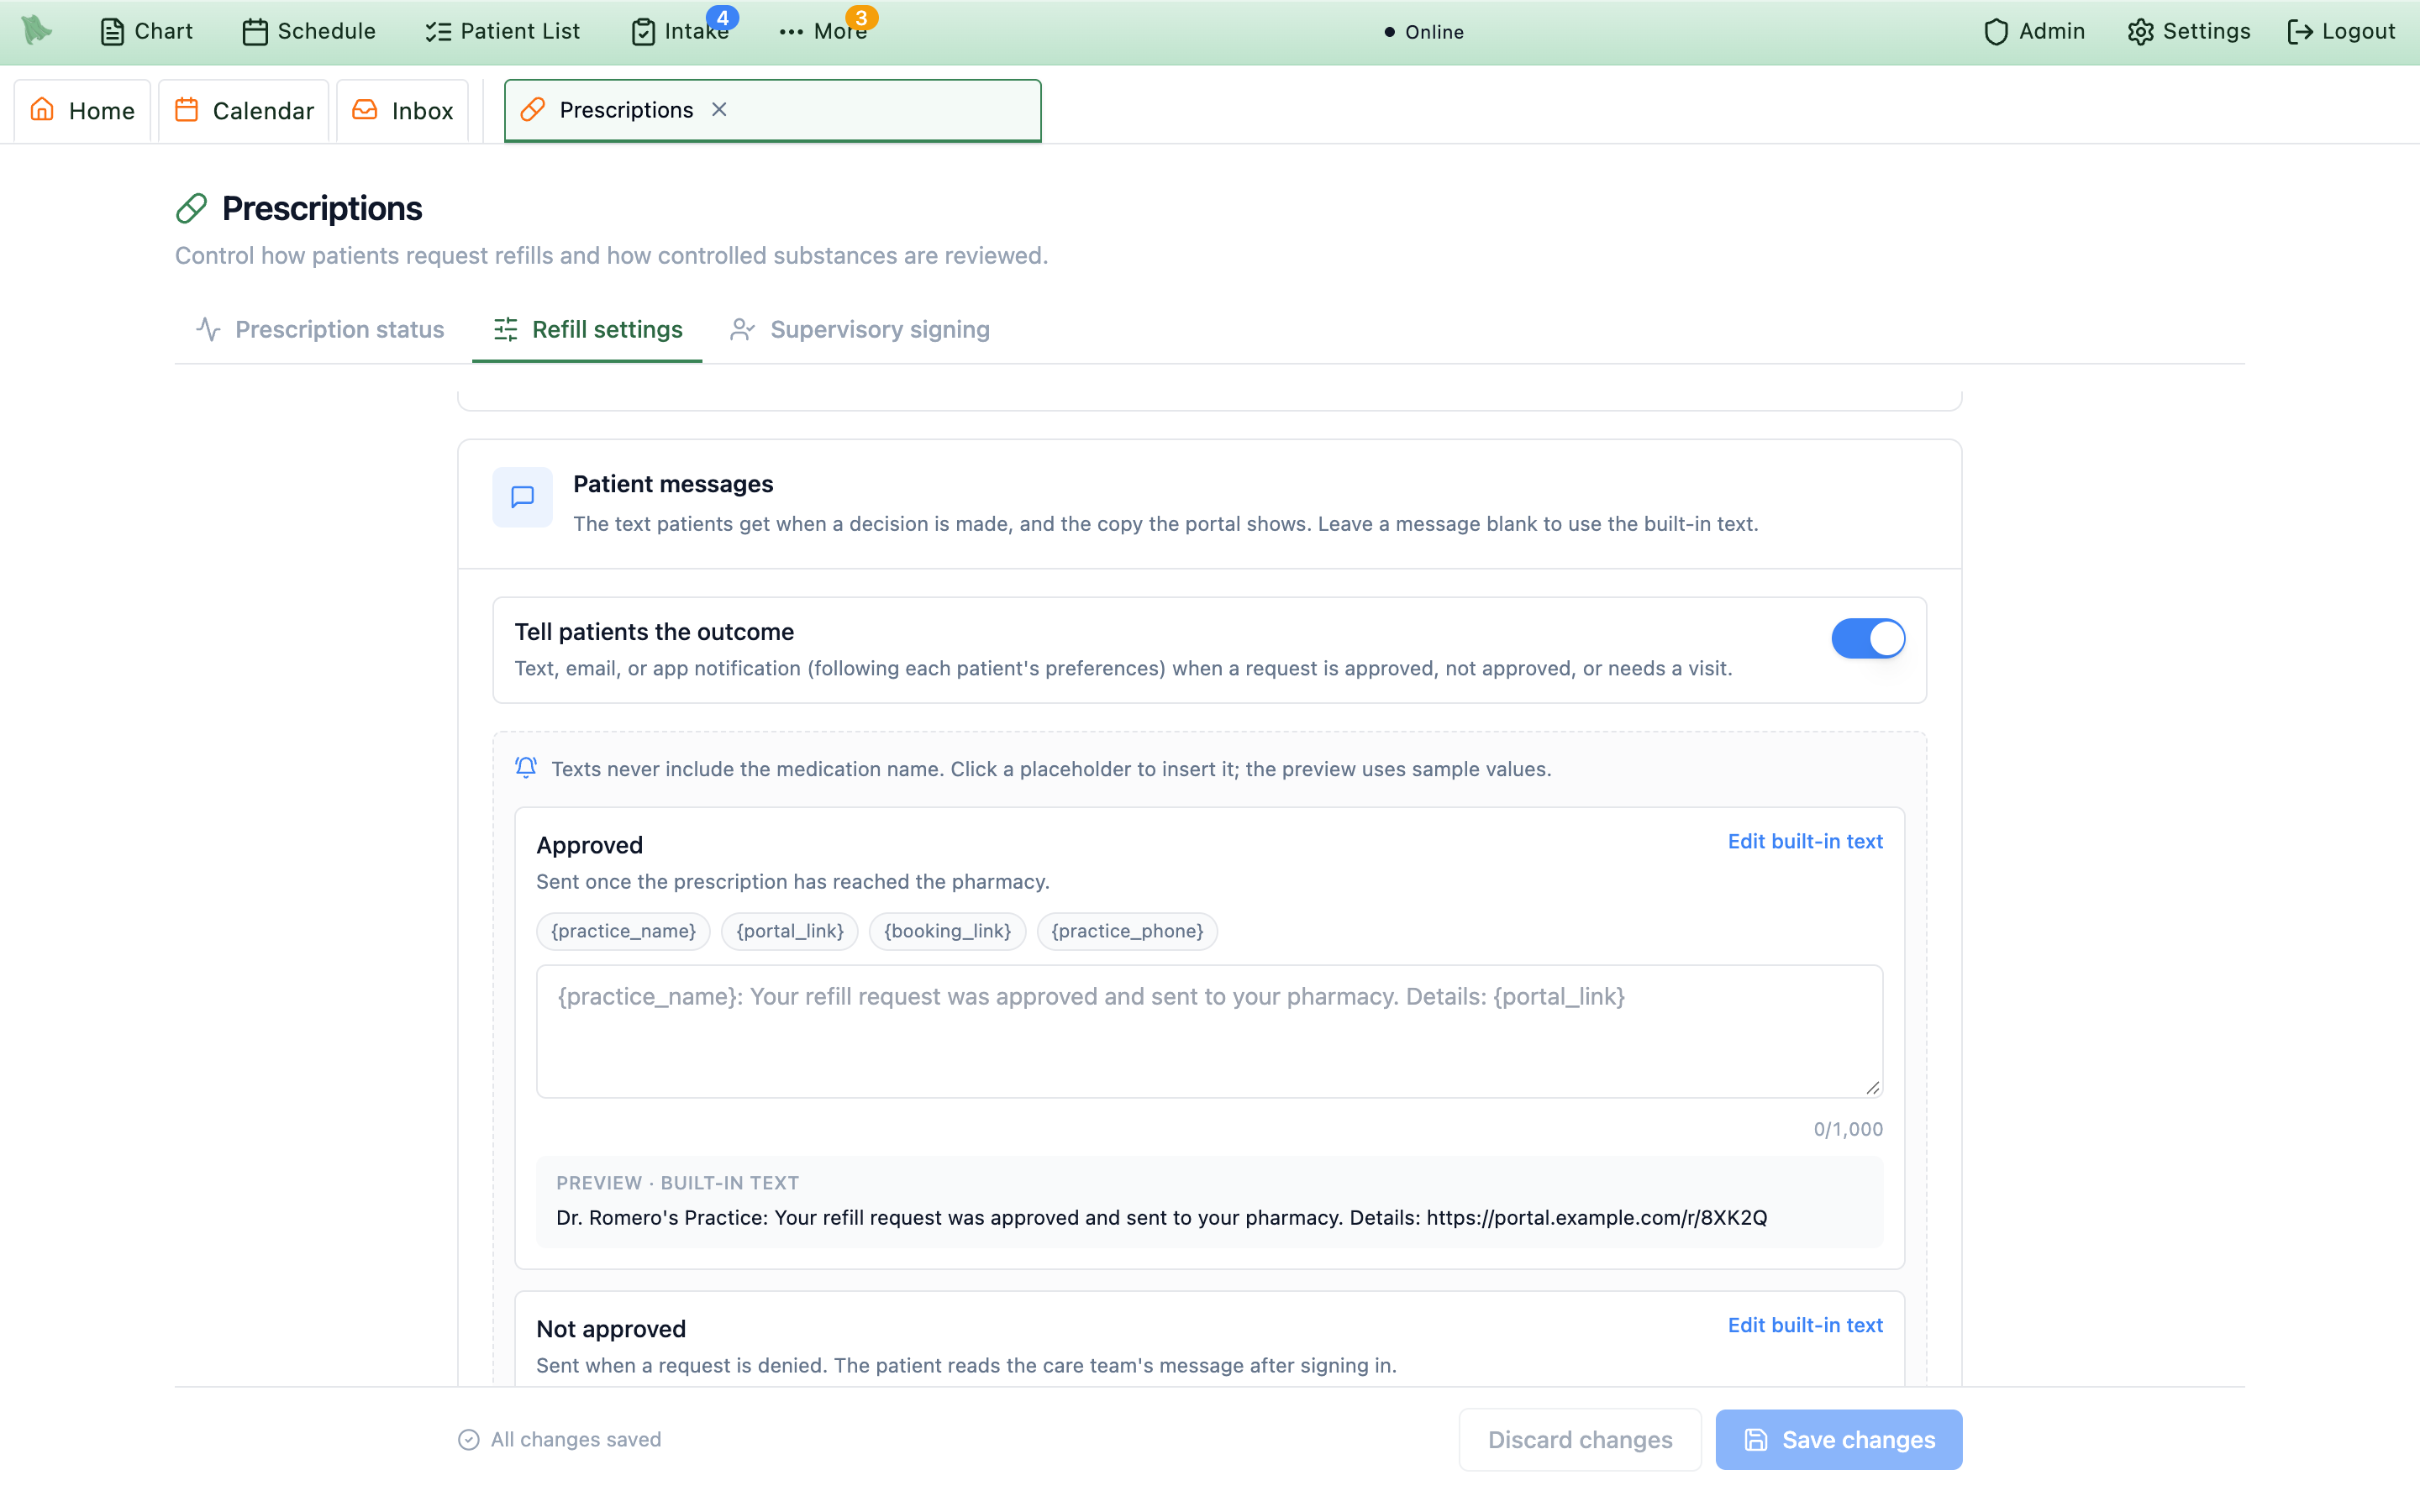Screen dimensions: 2420x1512
Task: Expand the More menu
Action: pos(823,31)
